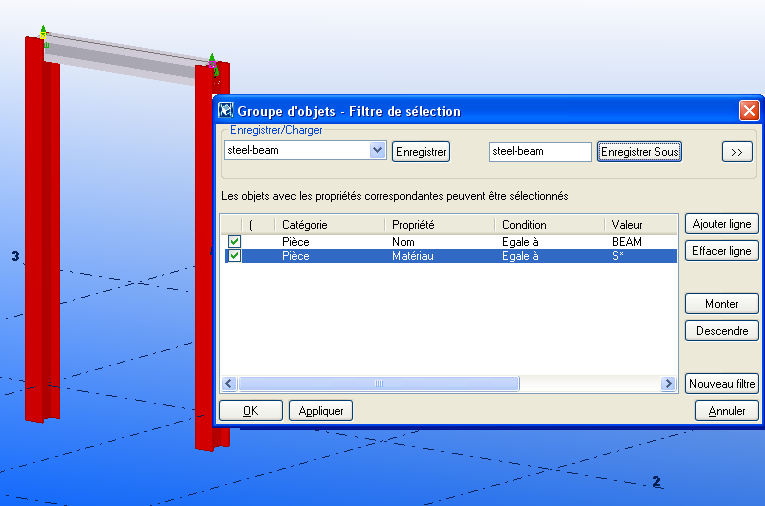Confirm the filter with OK
Viewport: 765px width, 506px height.
pos(251,410)
